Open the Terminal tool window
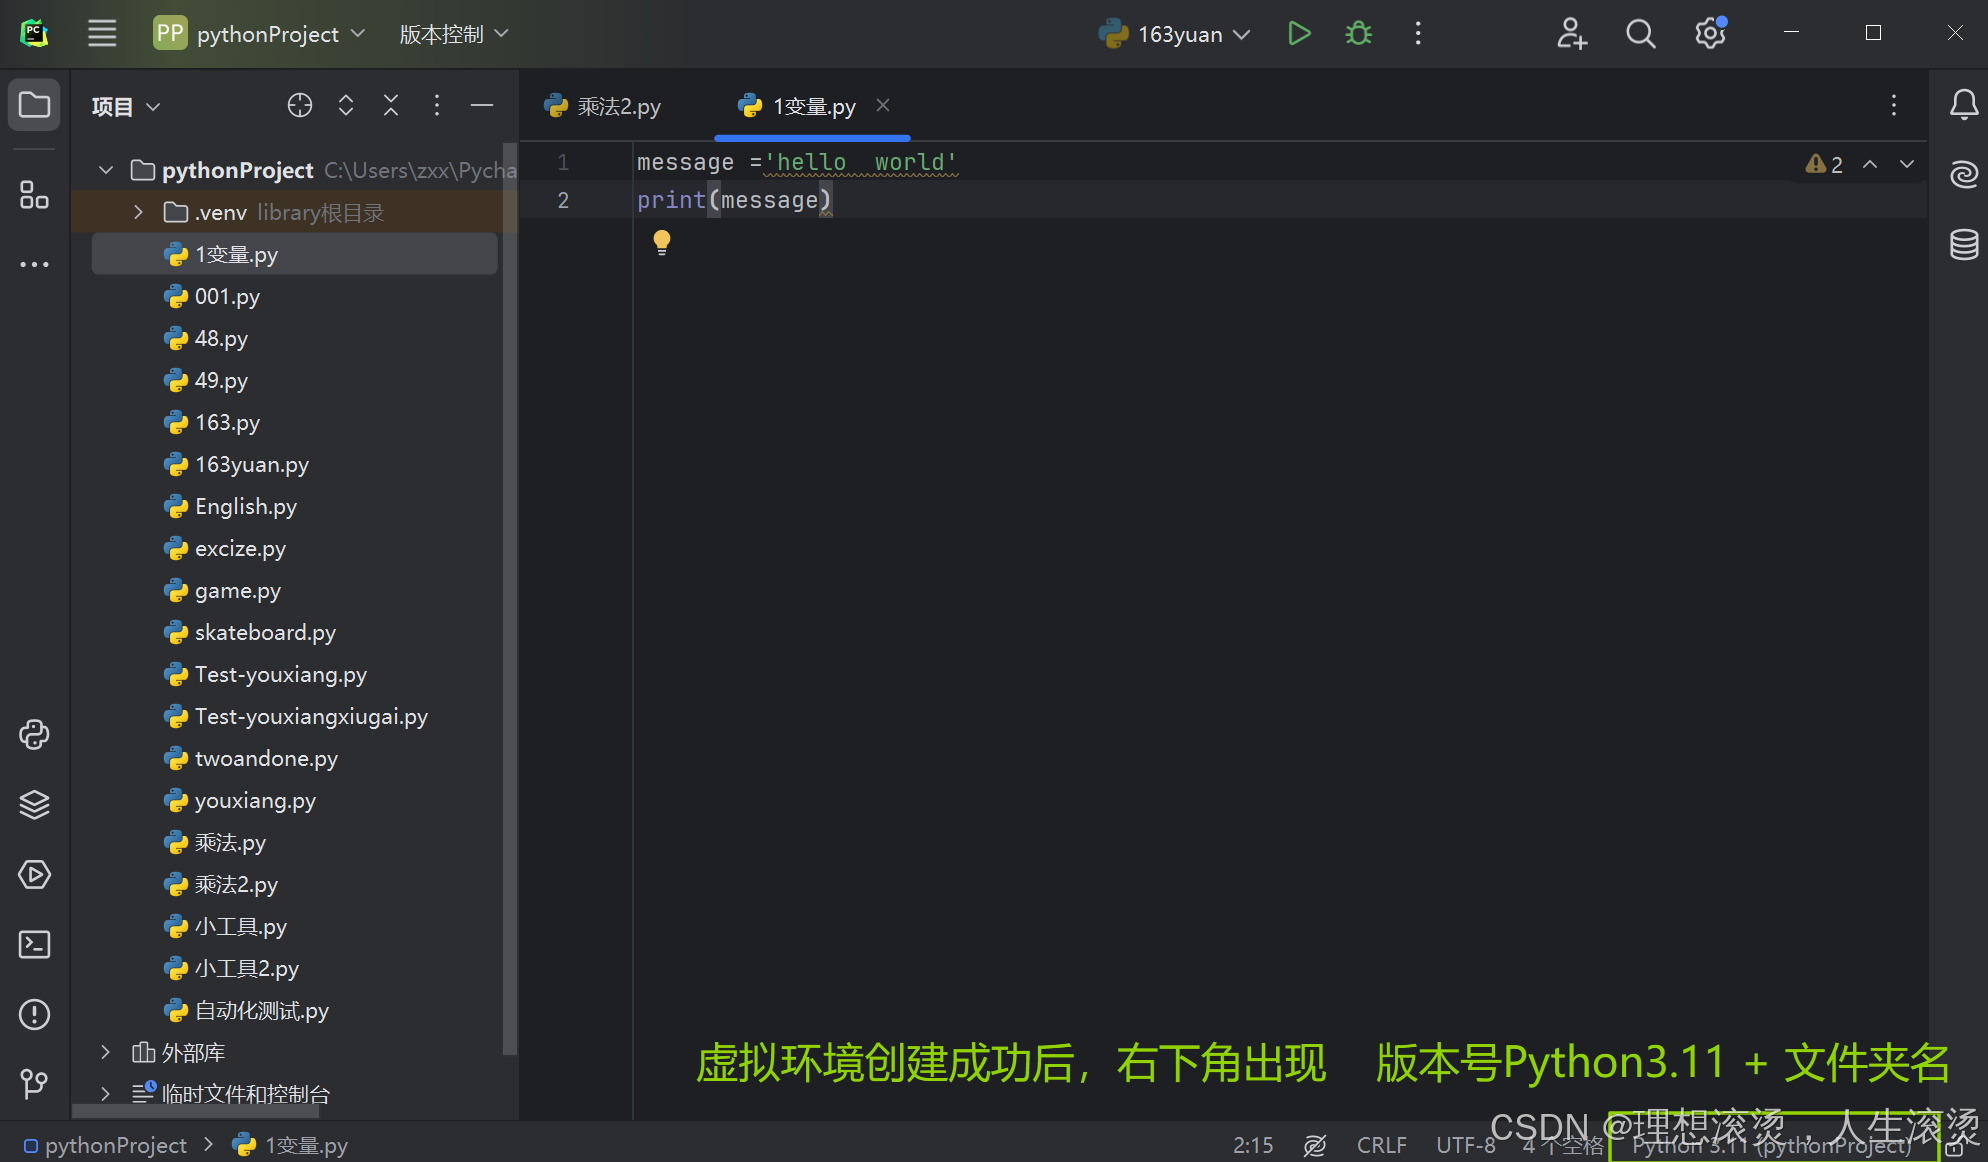The height and width of the screenshot is (1162, 1988). coord(34,945)
